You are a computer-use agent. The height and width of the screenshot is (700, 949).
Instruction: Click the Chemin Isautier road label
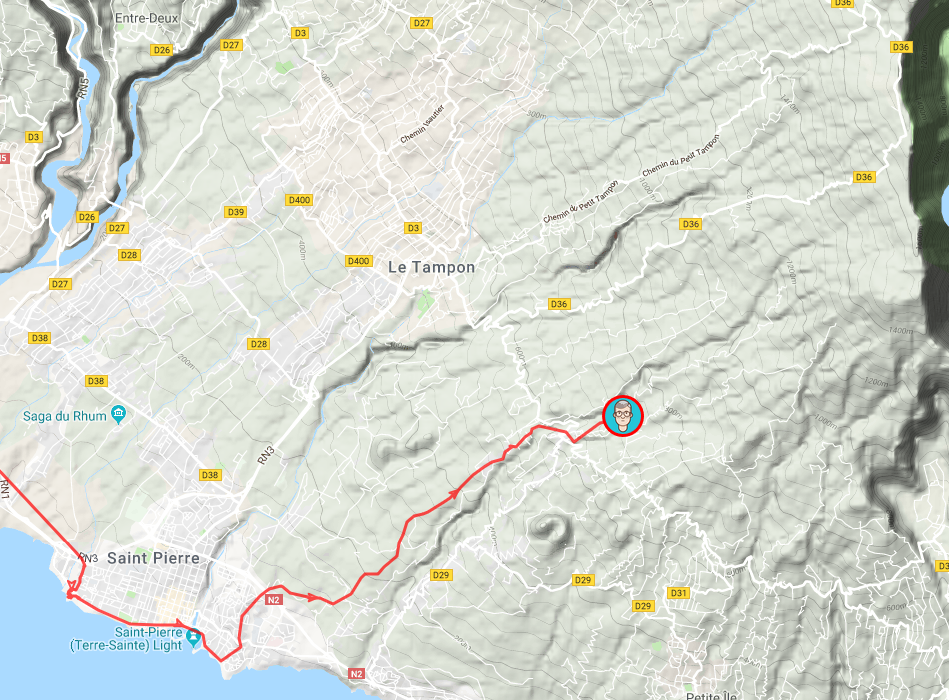(422, 123)
